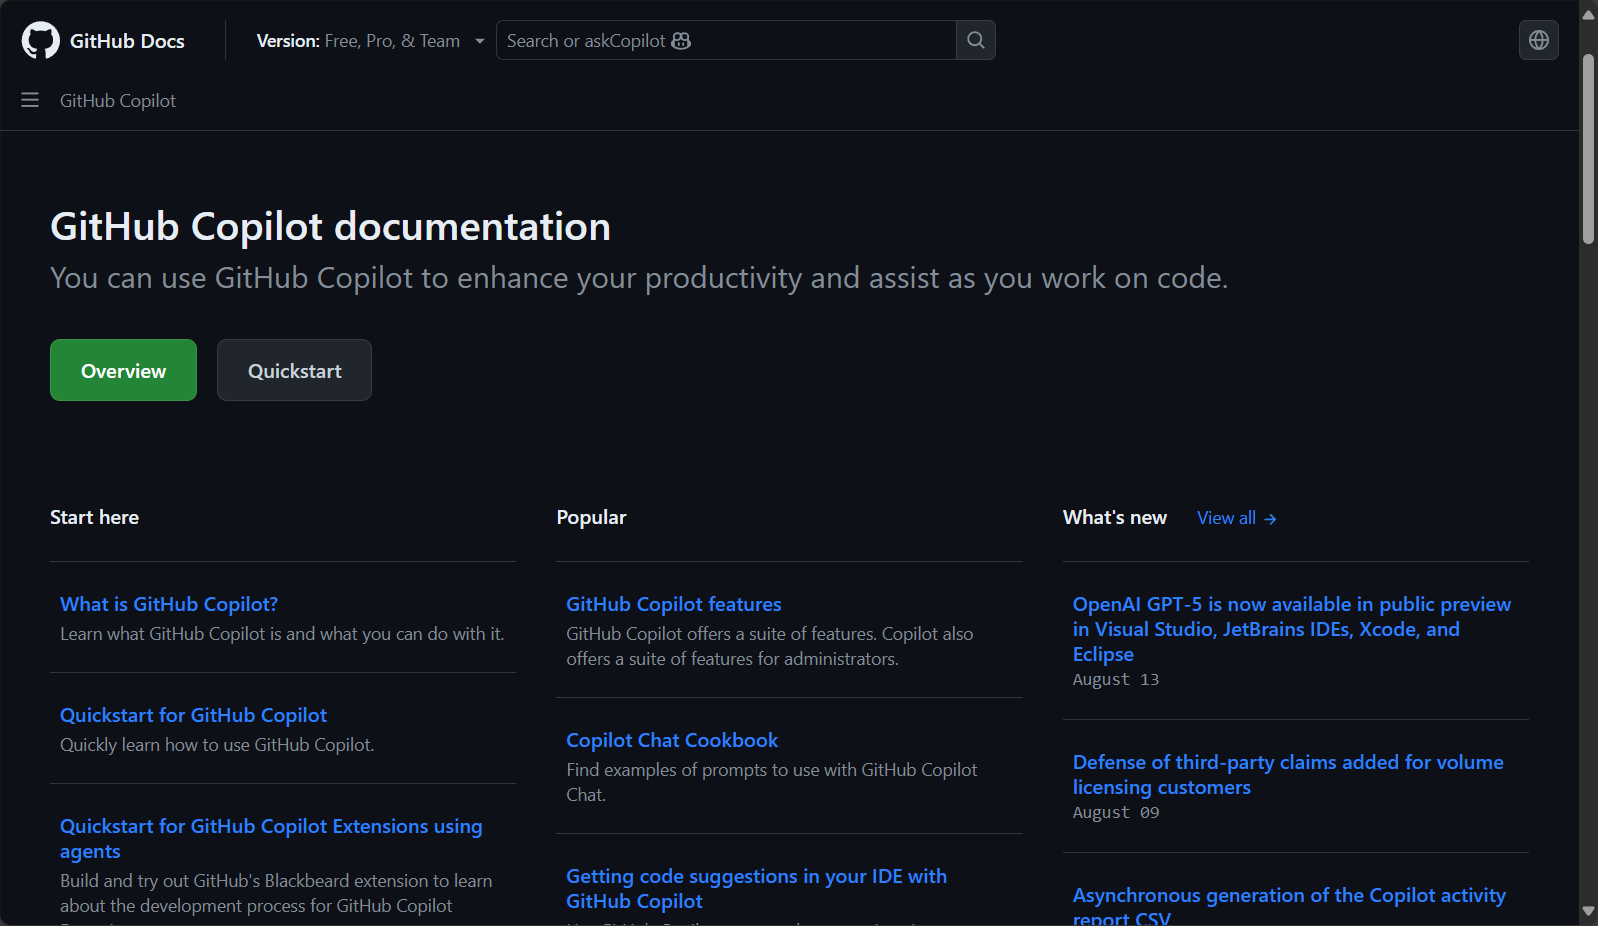
Task: Open the hamburger sidebar menu
Action: click(x=30, y=100)
